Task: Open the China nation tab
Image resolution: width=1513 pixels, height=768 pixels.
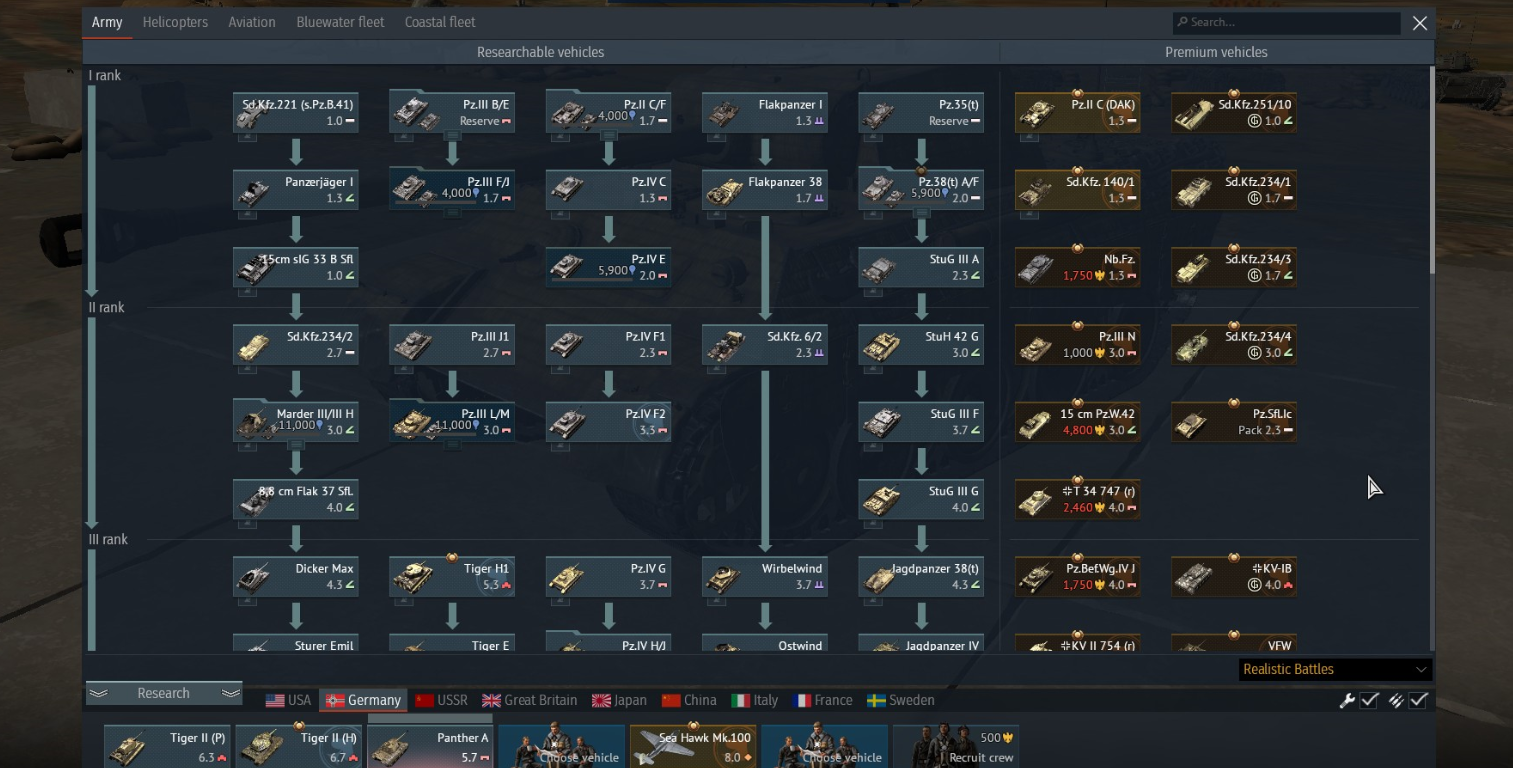Action: tap(689, 700)
